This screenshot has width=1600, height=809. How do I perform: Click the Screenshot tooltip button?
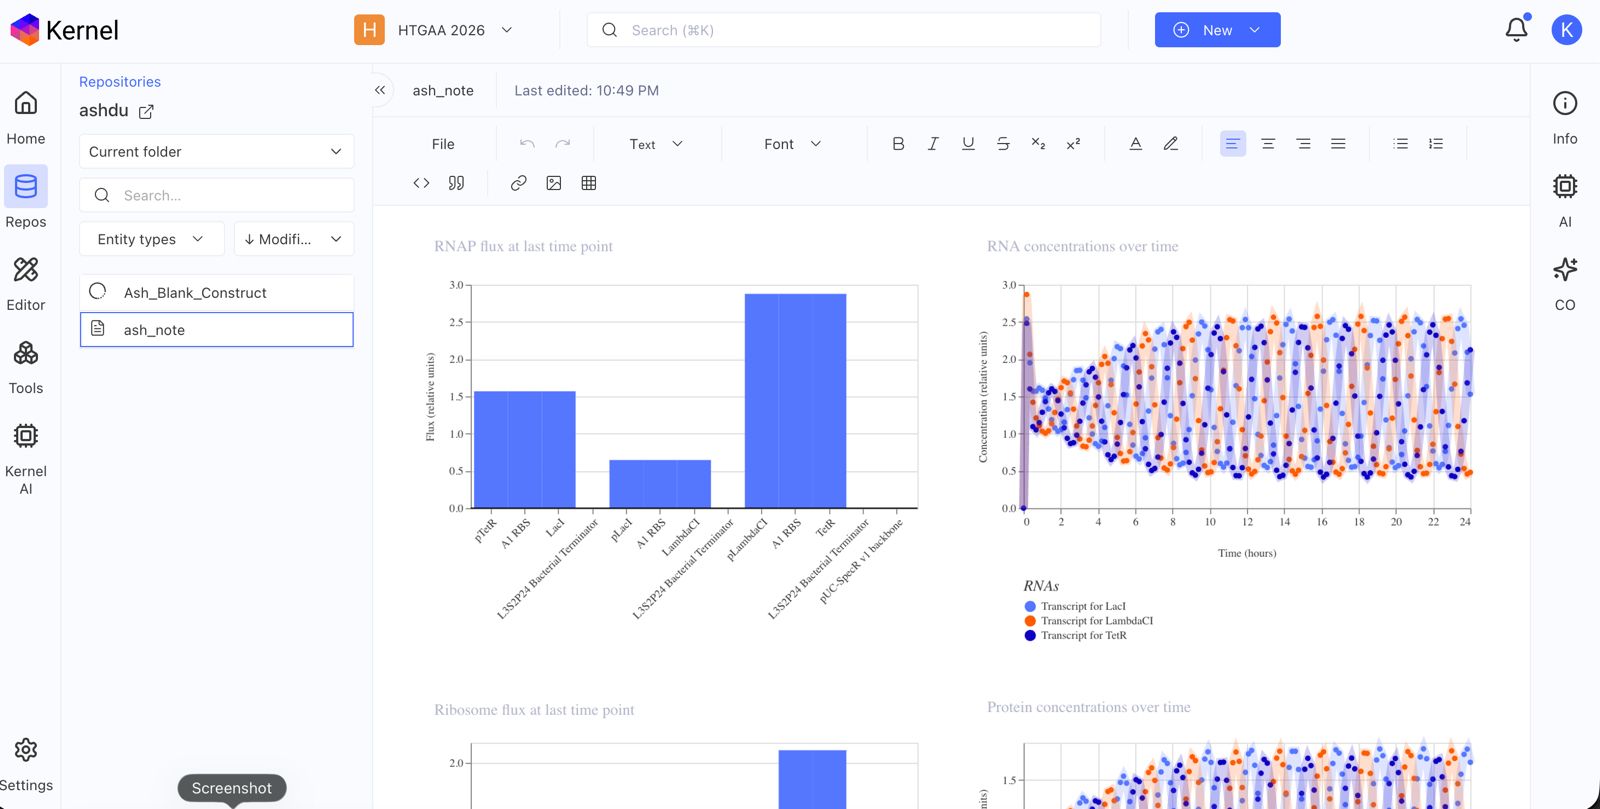[x=232, y=788]
